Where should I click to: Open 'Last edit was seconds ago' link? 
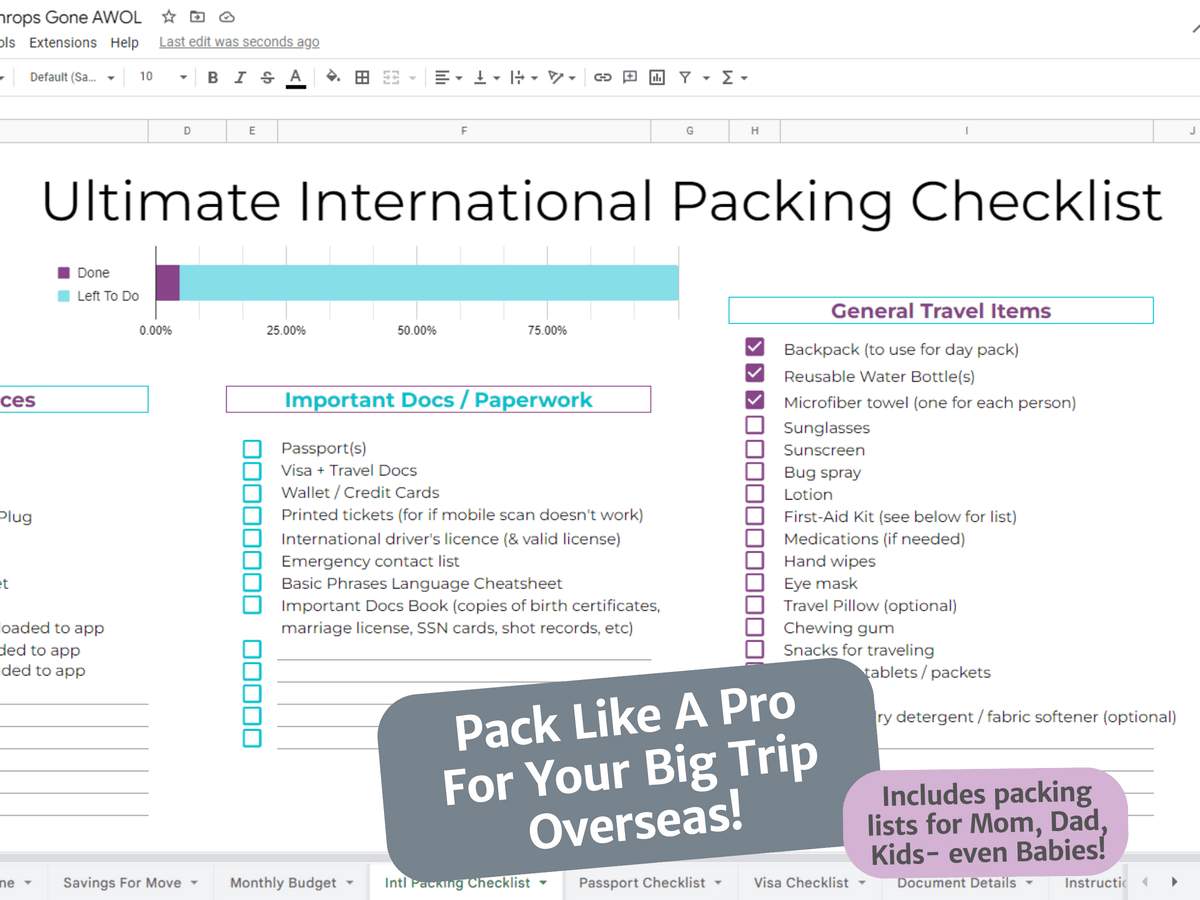coord(239,42)
